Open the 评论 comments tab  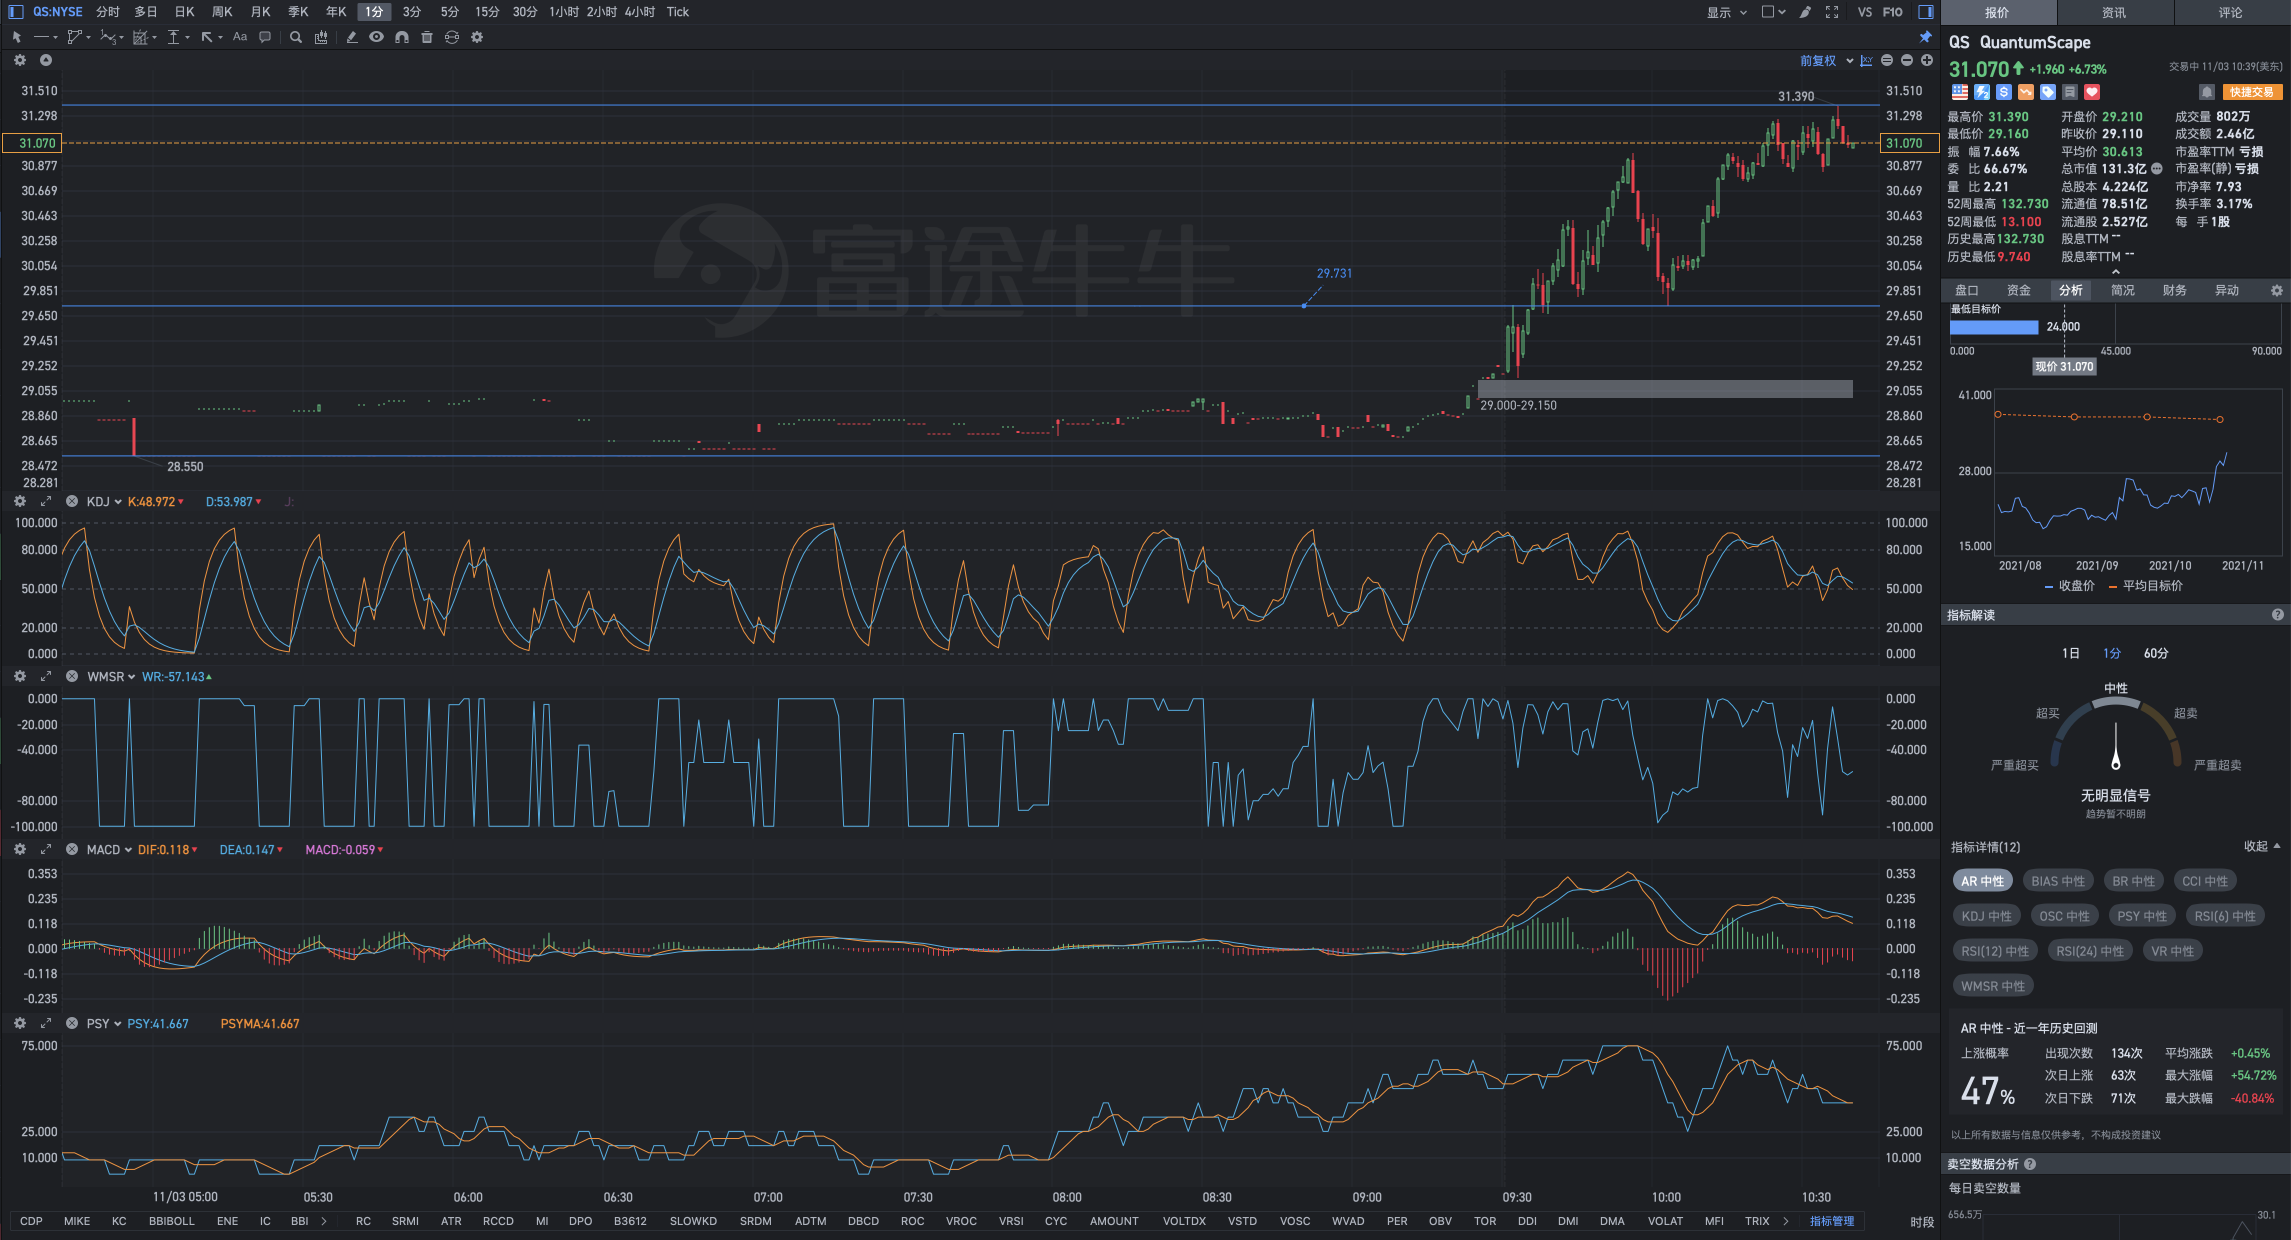(2231, 12)
